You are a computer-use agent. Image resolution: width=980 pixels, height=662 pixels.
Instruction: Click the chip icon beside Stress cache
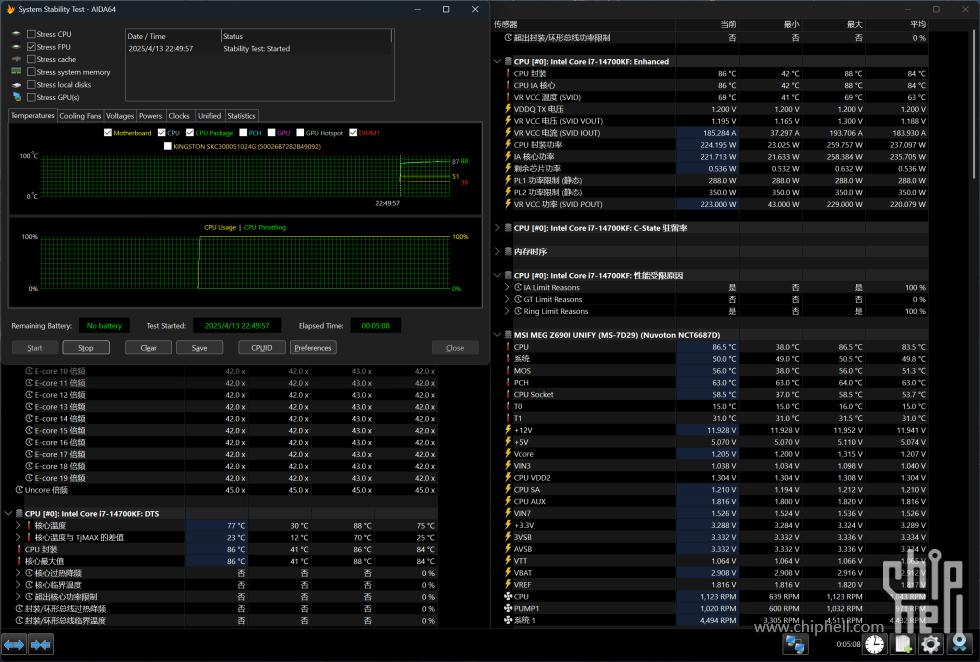click(16, 59)
